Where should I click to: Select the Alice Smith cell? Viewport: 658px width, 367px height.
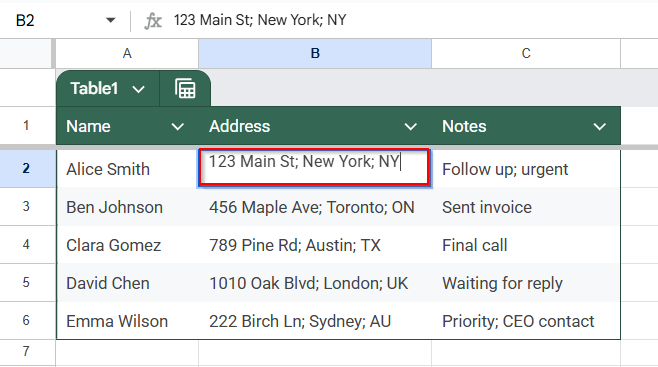127,169
